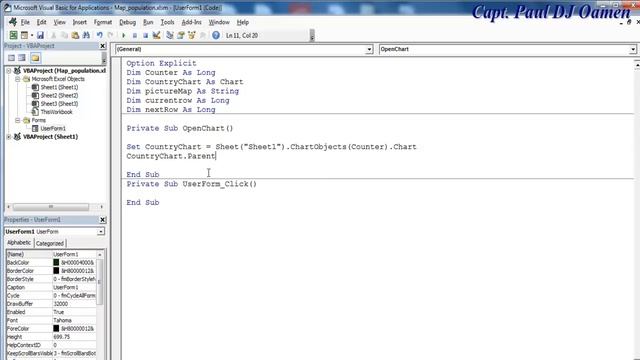The image size is (640, 360).
Task: Open the Insert UserForm dropdown arrow
Action: click(x=31, y=36)
